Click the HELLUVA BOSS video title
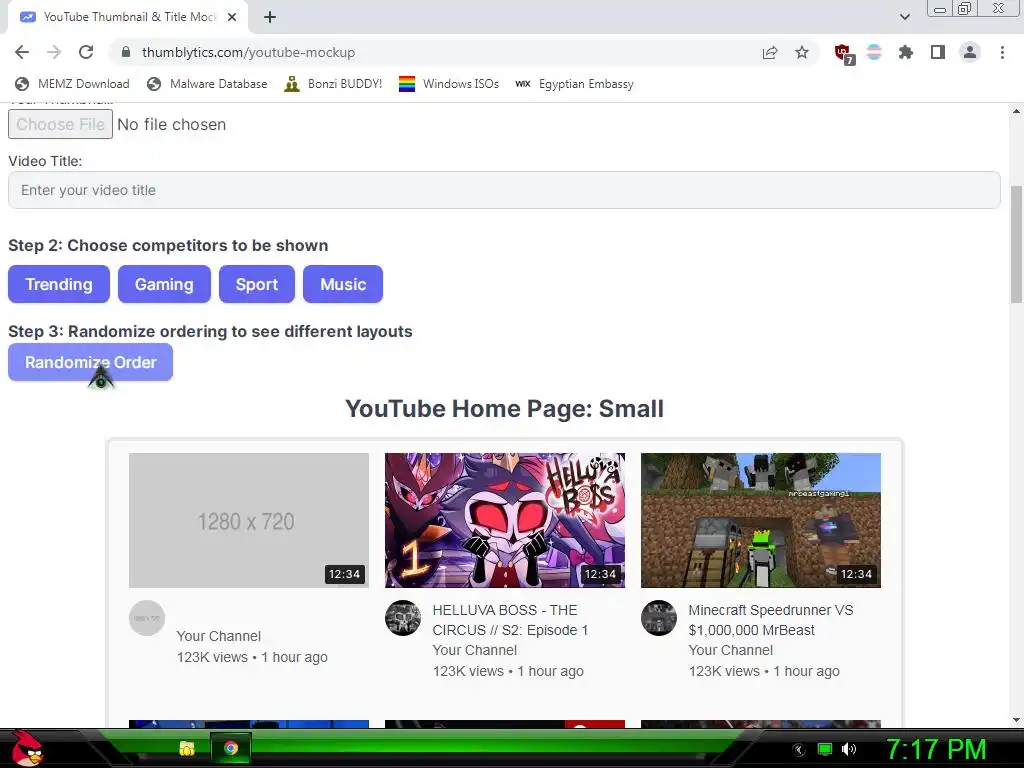Viewport: 1024px width, 768px height. pos(510,620)
